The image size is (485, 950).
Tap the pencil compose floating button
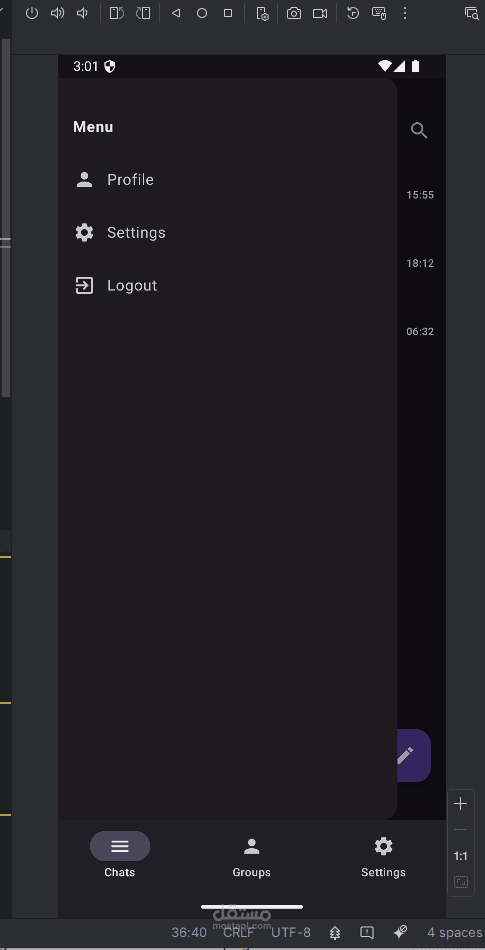(414, 756)
